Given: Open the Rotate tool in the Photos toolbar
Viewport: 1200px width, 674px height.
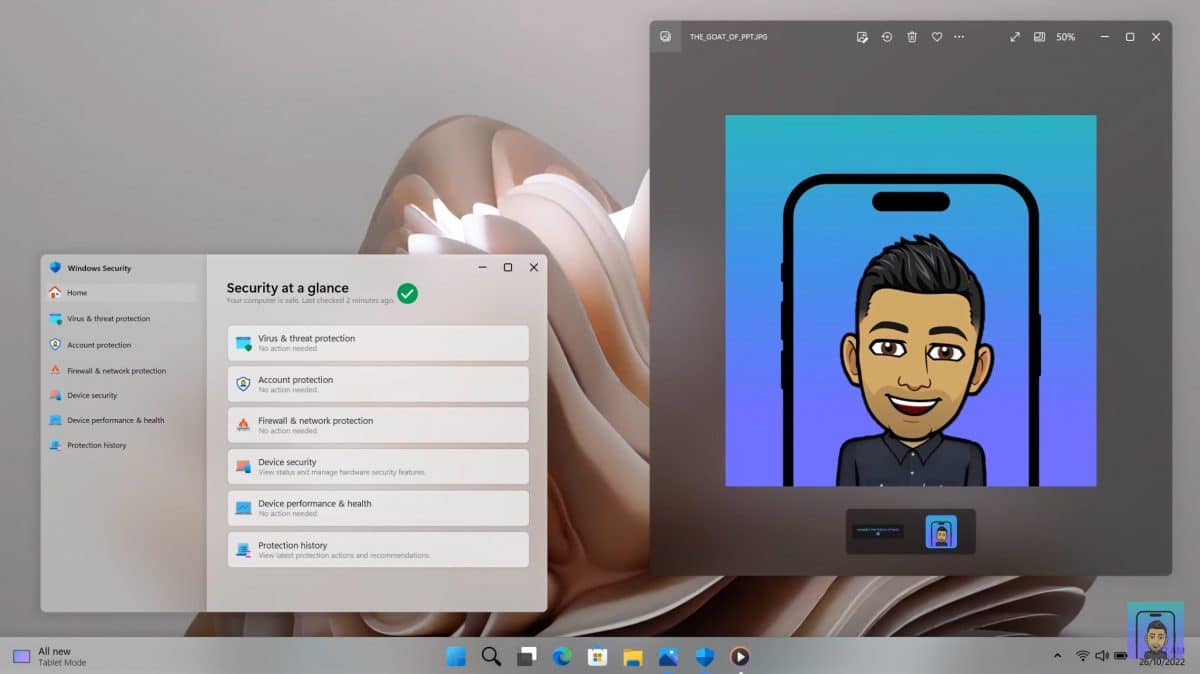Looking at the screenshot, I should (886, 36).
